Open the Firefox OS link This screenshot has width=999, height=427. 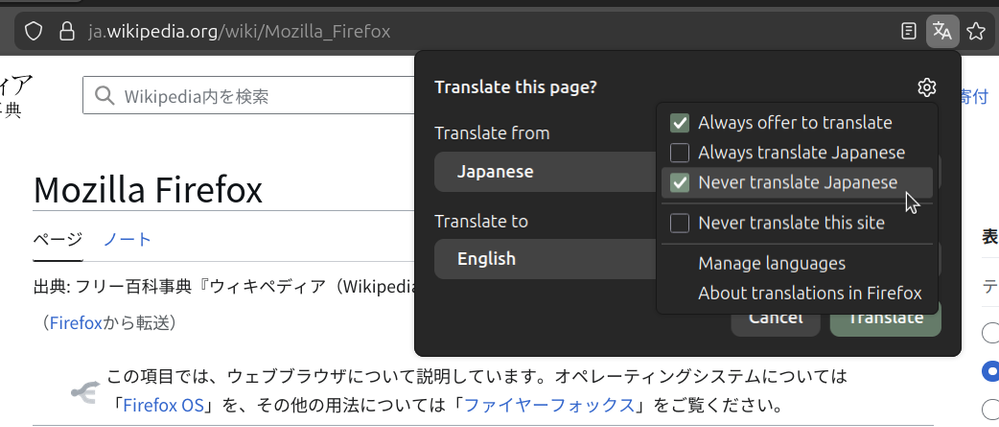click(163, 405)
